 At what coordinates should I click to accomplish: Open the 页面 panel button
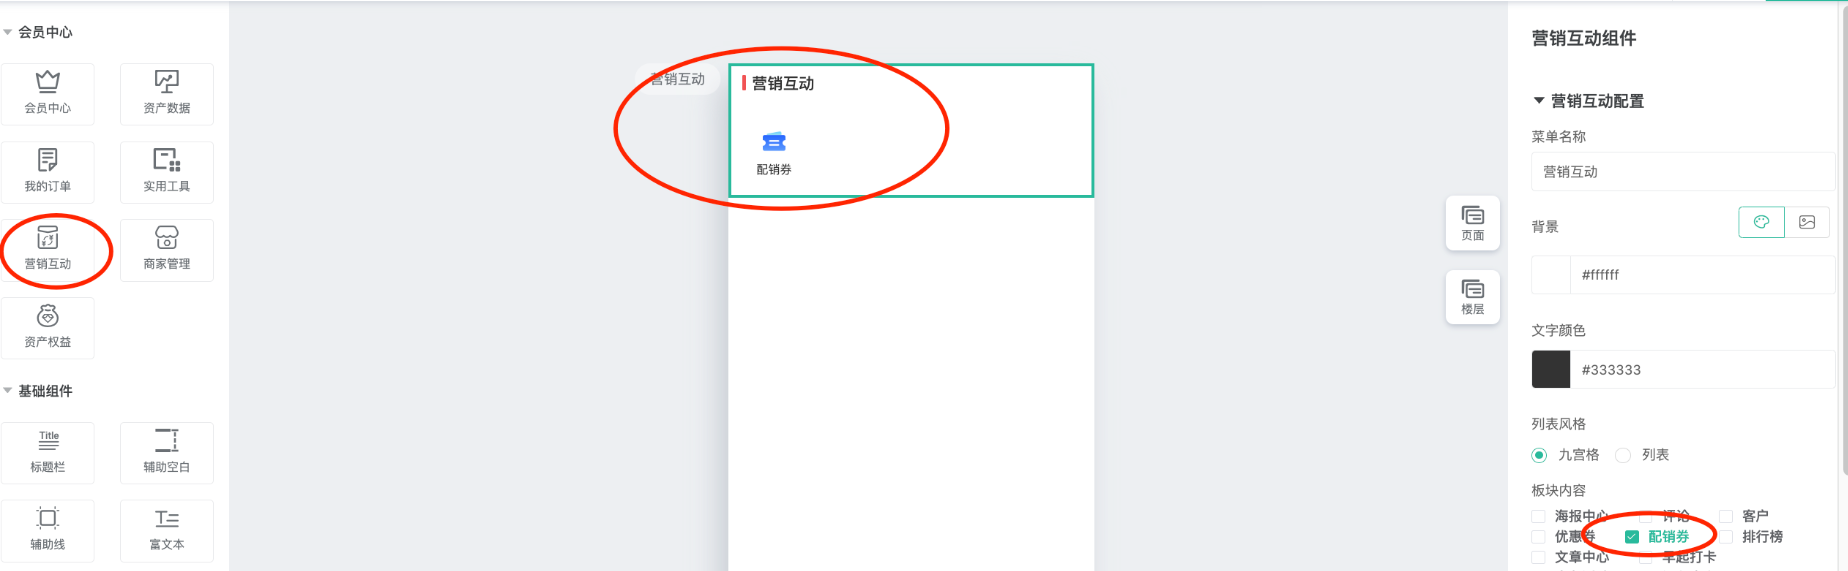click(1473, 222)
